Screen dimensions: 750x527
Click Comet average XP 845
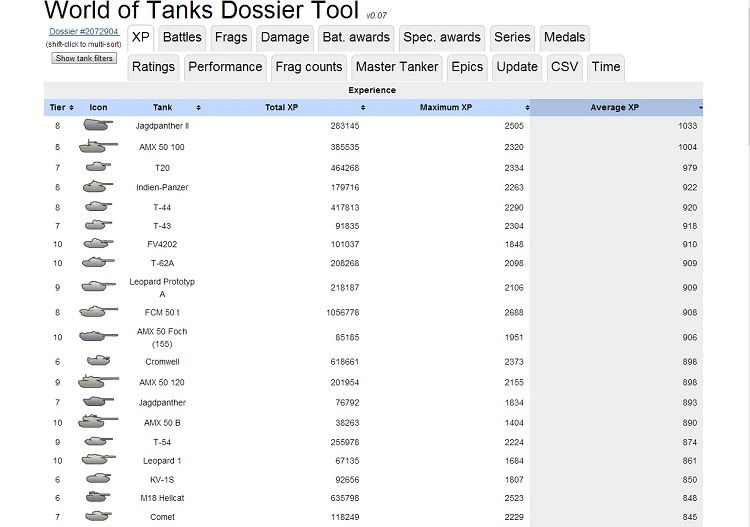[x=690, y=517]
